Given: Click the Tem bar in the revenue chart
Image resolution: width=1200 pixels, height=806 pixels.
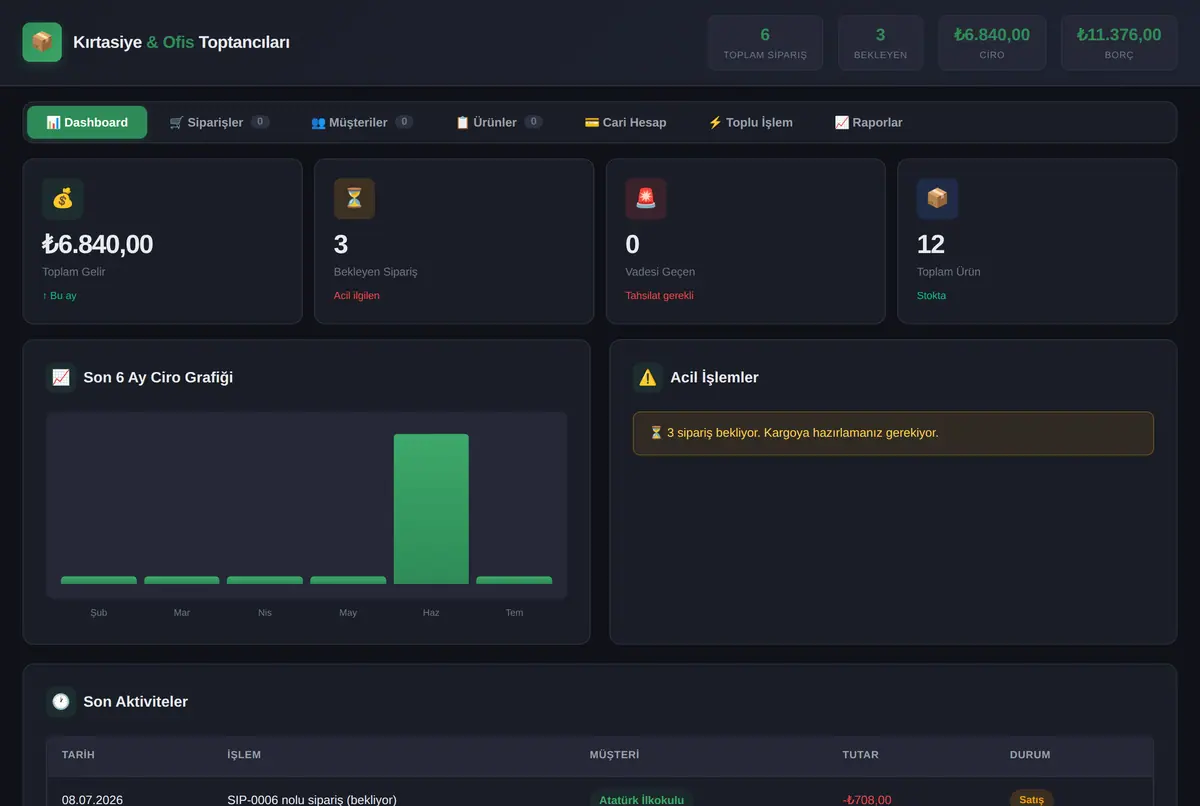Looking at the screenshot, I should click(514, 580).
